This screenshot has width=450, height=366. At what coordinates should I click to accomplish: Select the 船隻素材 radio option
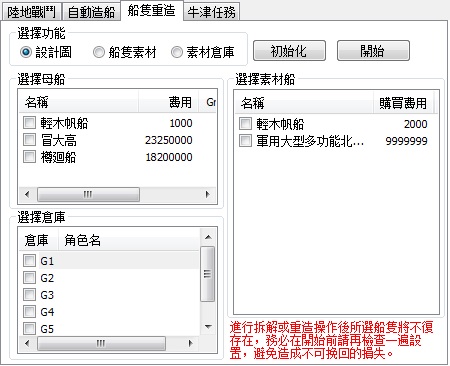tap(99, 52)
